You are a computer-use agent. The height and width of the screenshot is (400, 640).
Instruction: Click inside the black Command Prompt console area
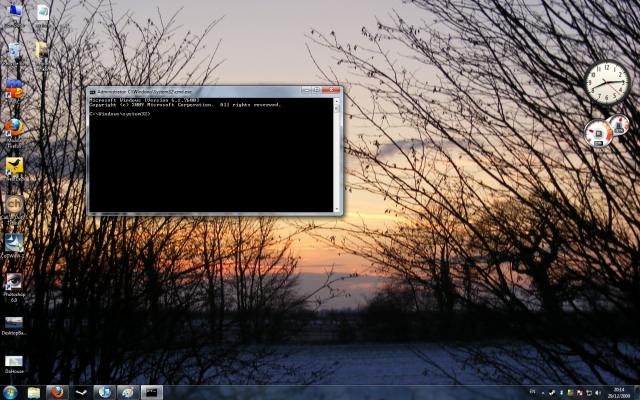click(210, 160)
